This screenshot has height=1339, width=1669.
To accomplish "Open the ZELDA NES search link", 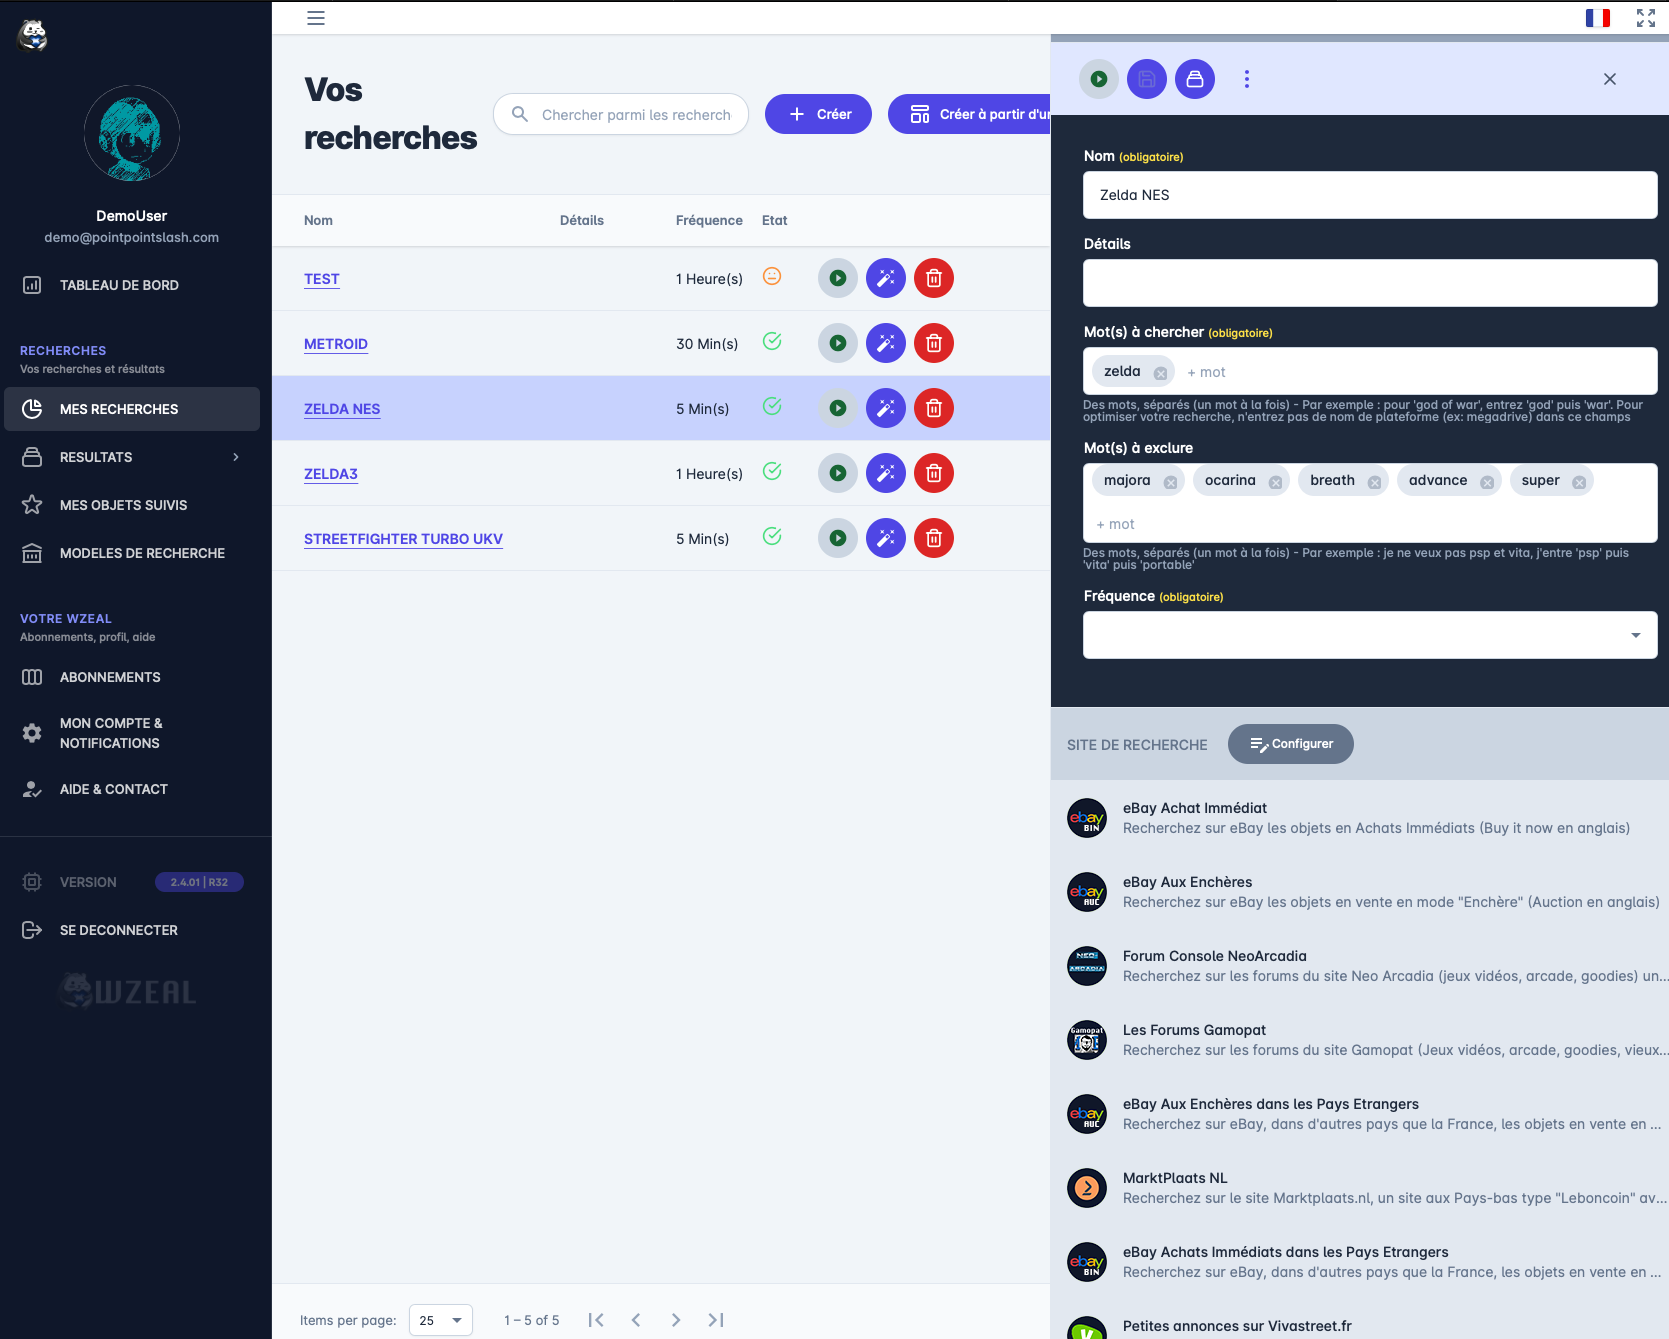I will [x=342, y=409].
